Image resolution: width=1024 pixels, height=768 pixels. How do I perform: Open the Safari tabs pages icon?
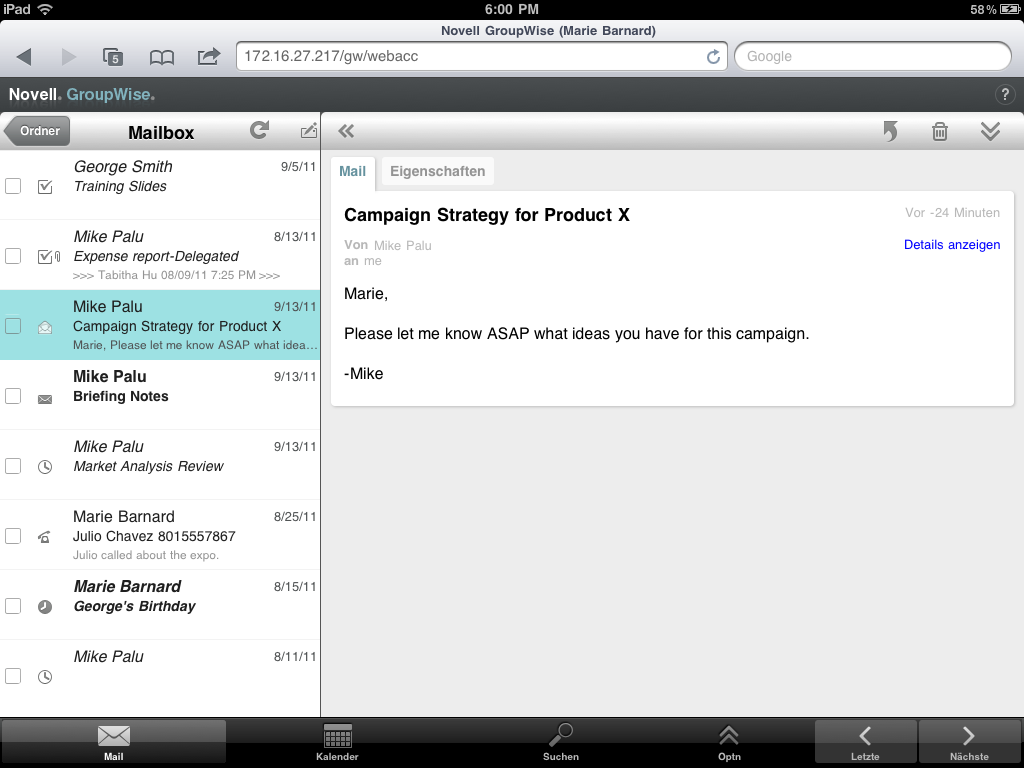[113, 57]
